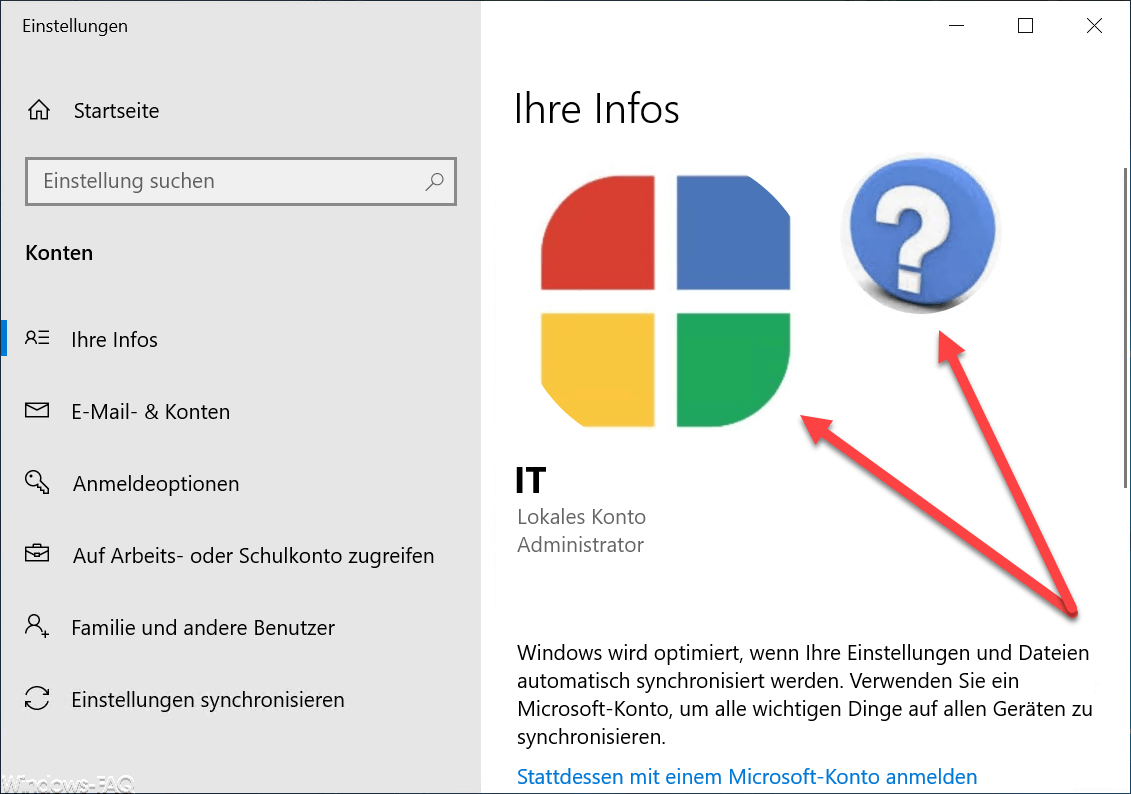Screen dimensions: 1131x794
Task: Open the Anmeldeoptionen settings page
Action: 155,483
